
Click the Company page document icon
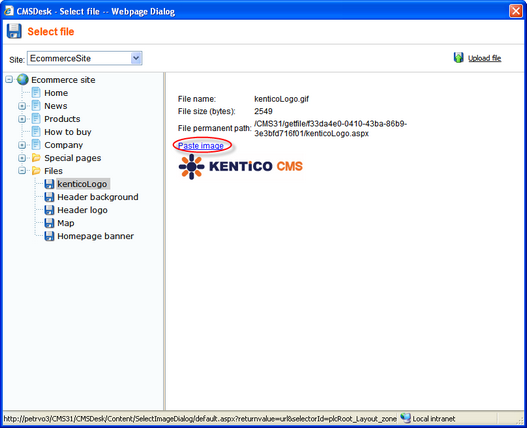(36, 145)
